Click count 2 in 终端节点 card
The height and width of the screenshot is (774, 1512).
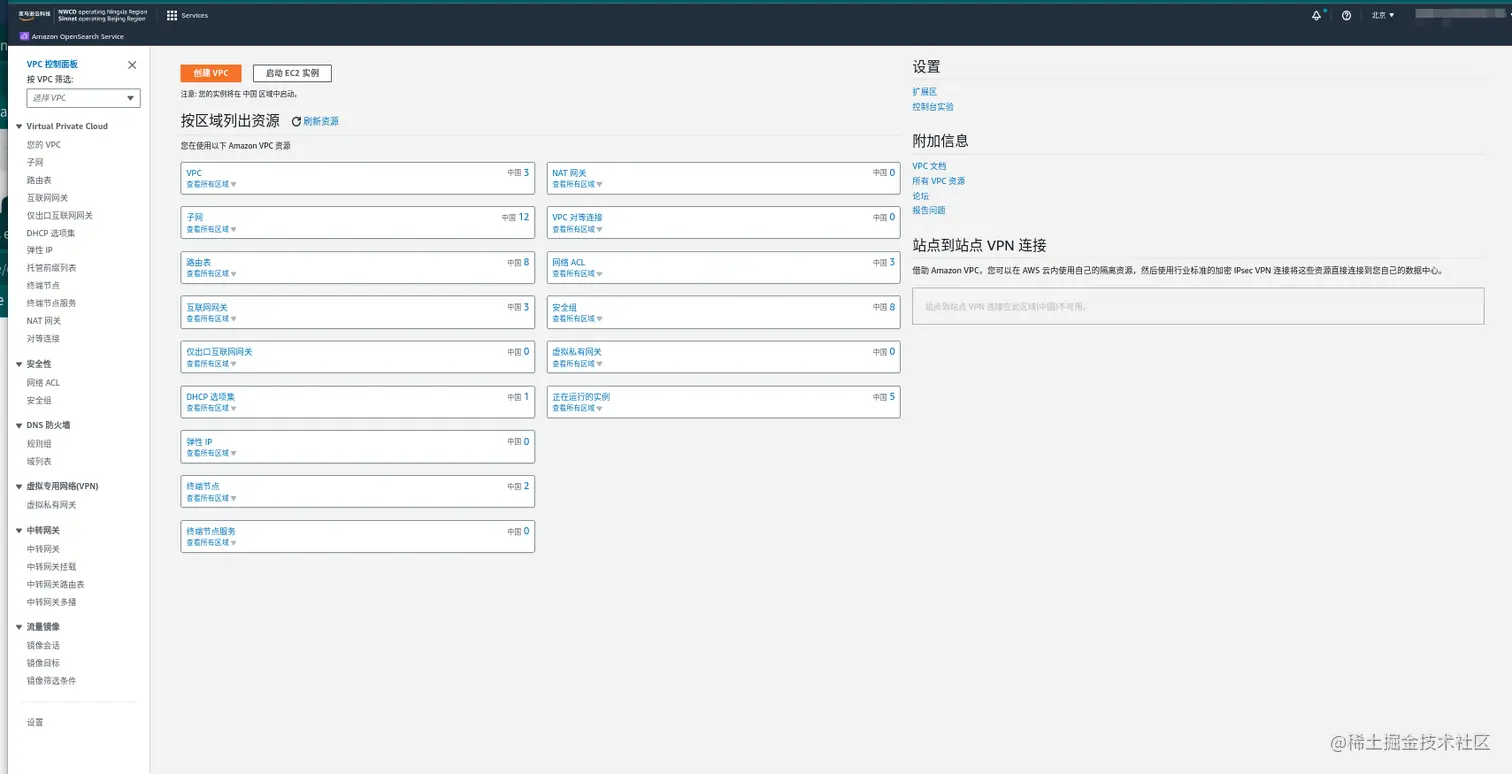click(527, 486)
